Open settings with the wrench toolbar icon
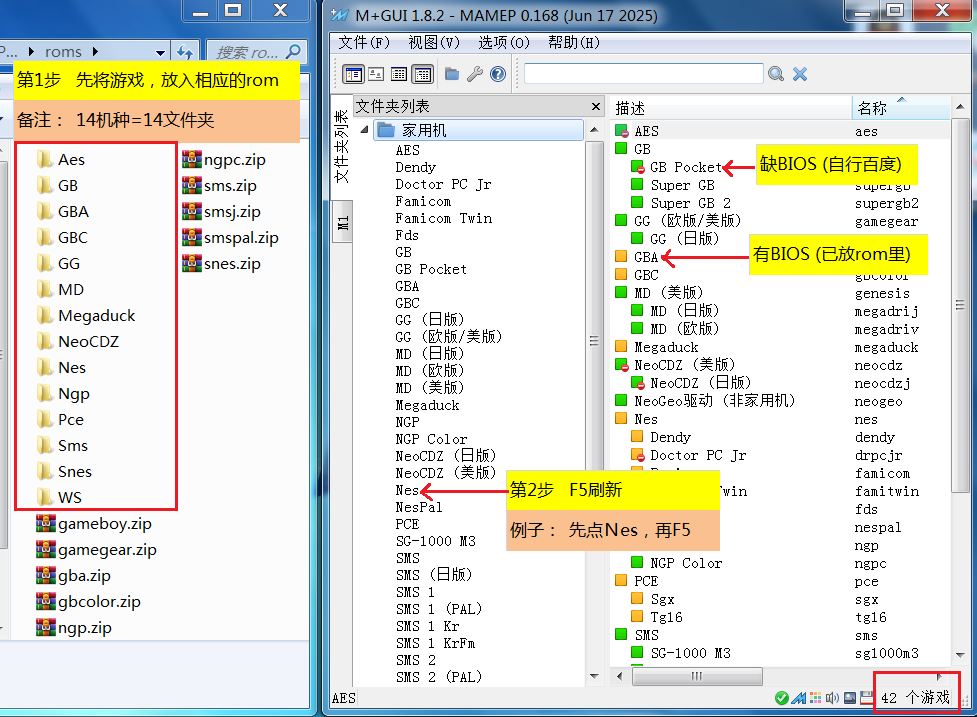977x717 pixels. point(475,75)
